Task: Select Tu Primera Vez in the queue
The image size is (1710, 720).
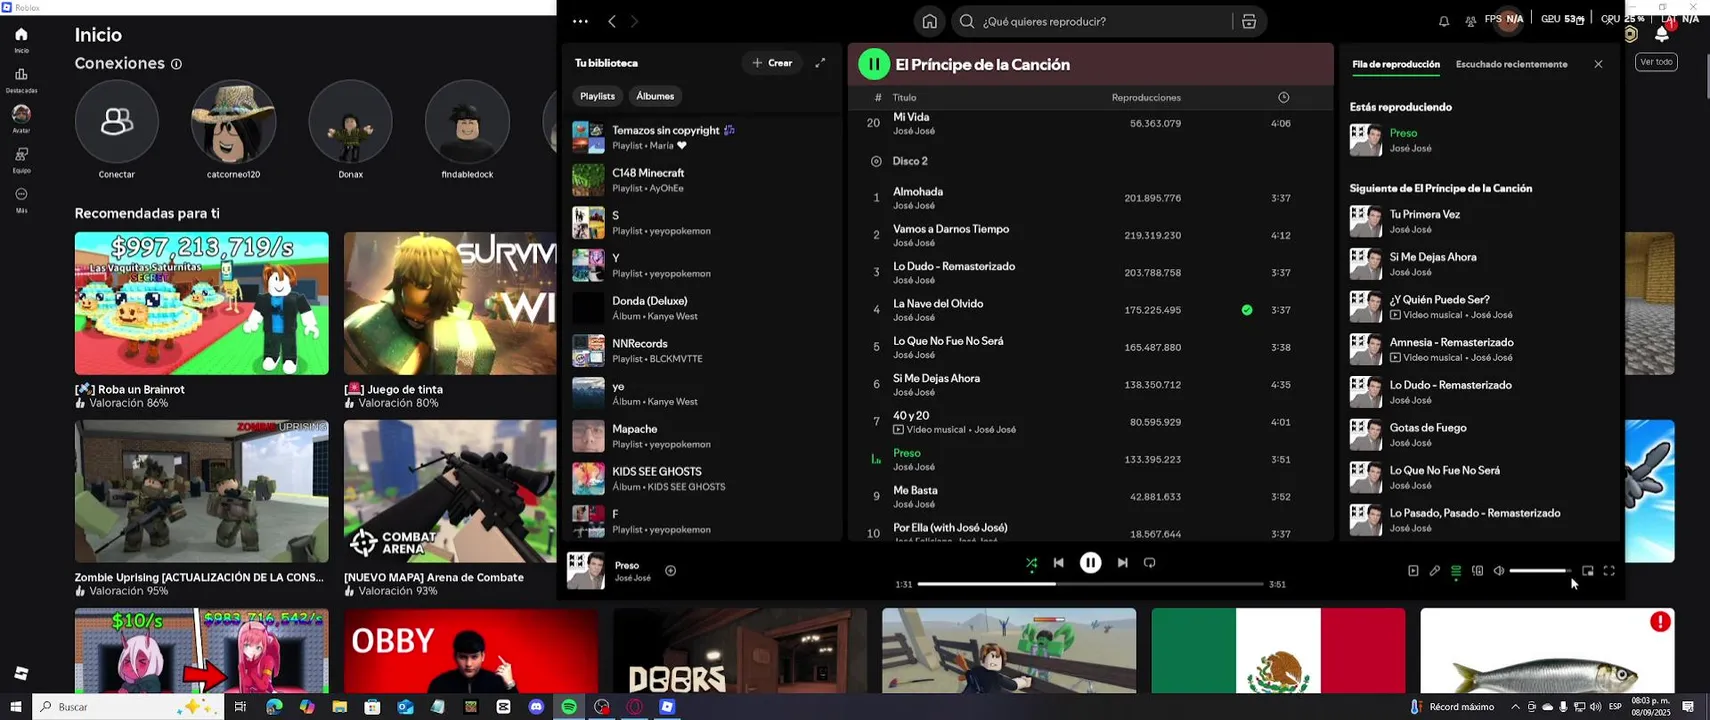Action: click(x=1478, y=222)
